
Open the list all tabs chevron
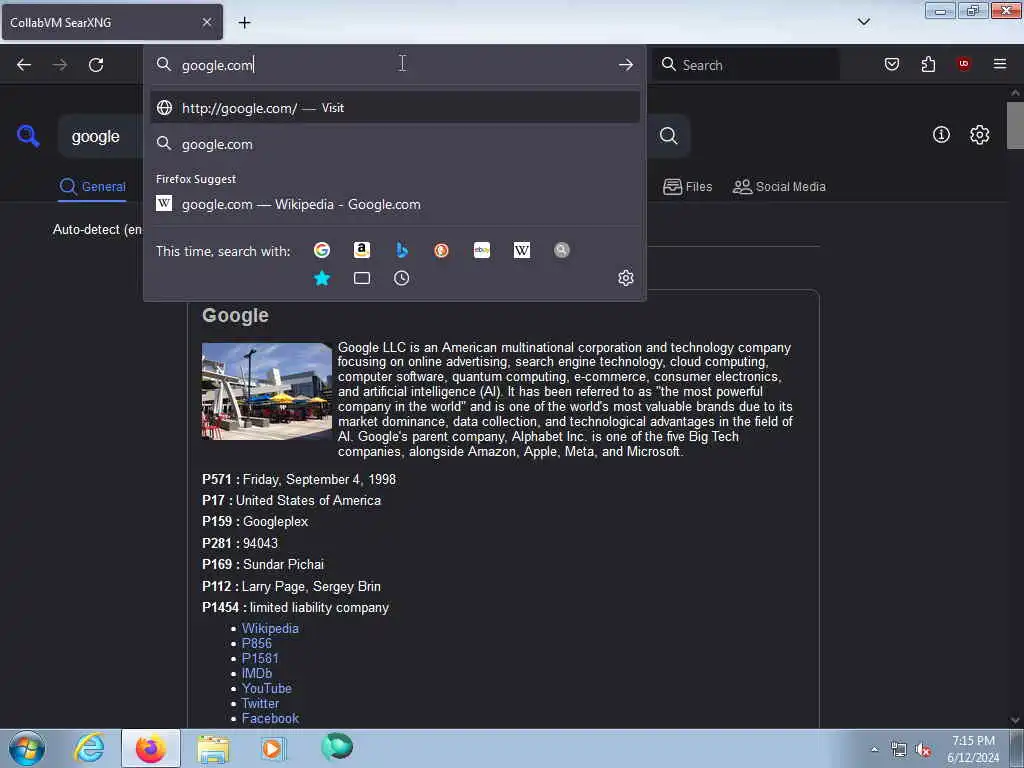pos(864,22)
